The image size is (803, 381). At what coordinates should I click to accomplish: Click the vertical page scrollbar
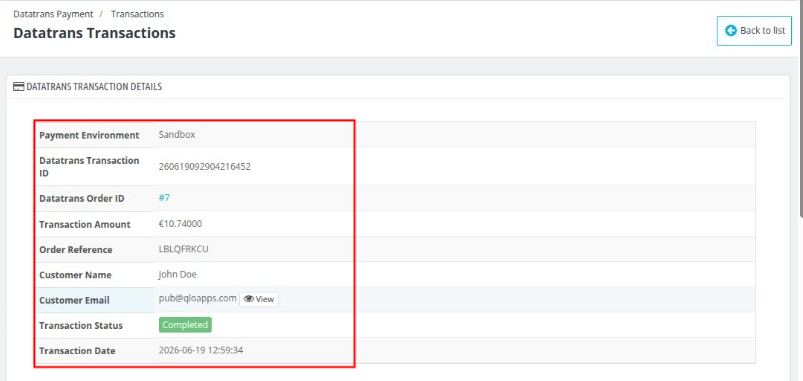pyautogui.click(x=800, y=110)
